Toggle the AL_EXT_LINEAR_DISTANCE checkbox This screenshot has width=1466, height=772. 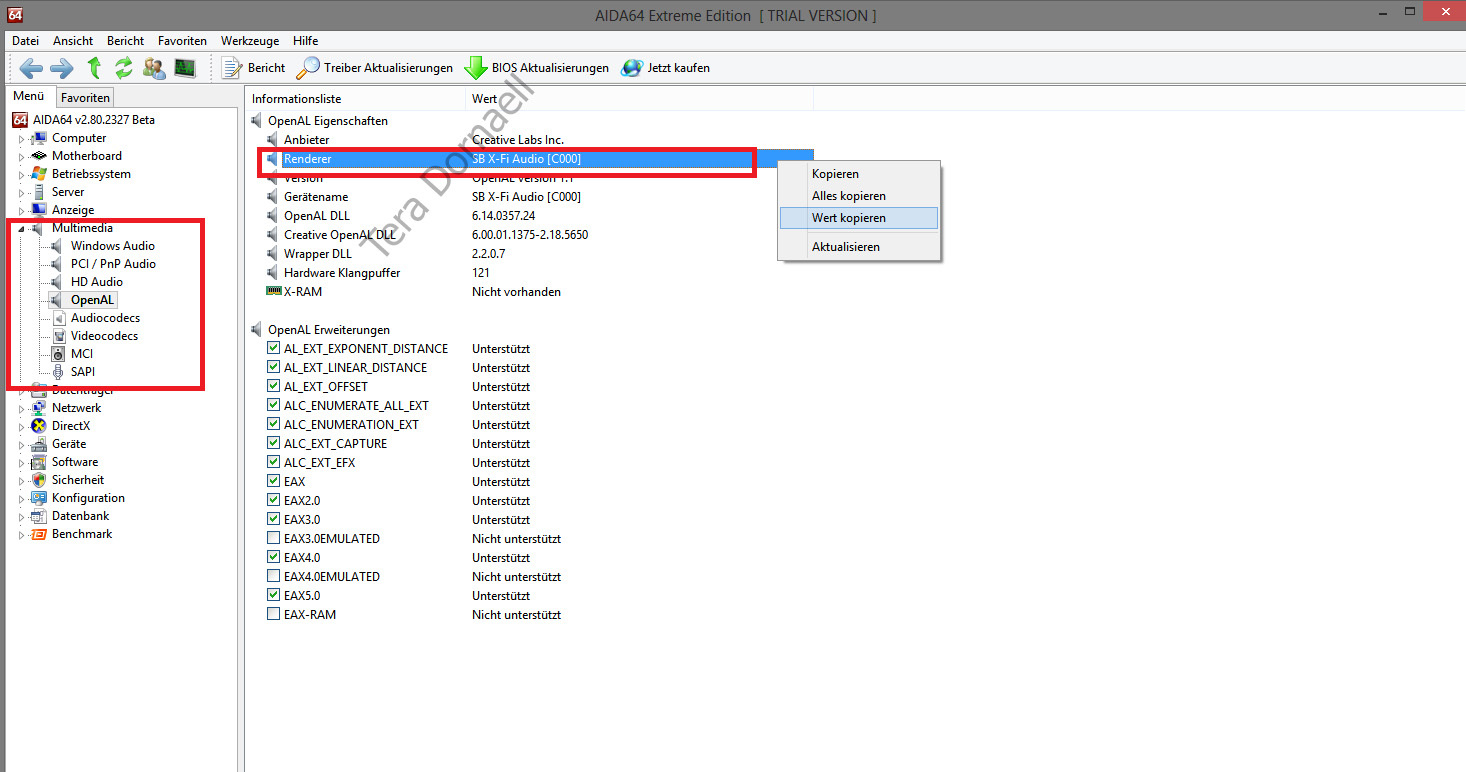click(x=273, y=368)
